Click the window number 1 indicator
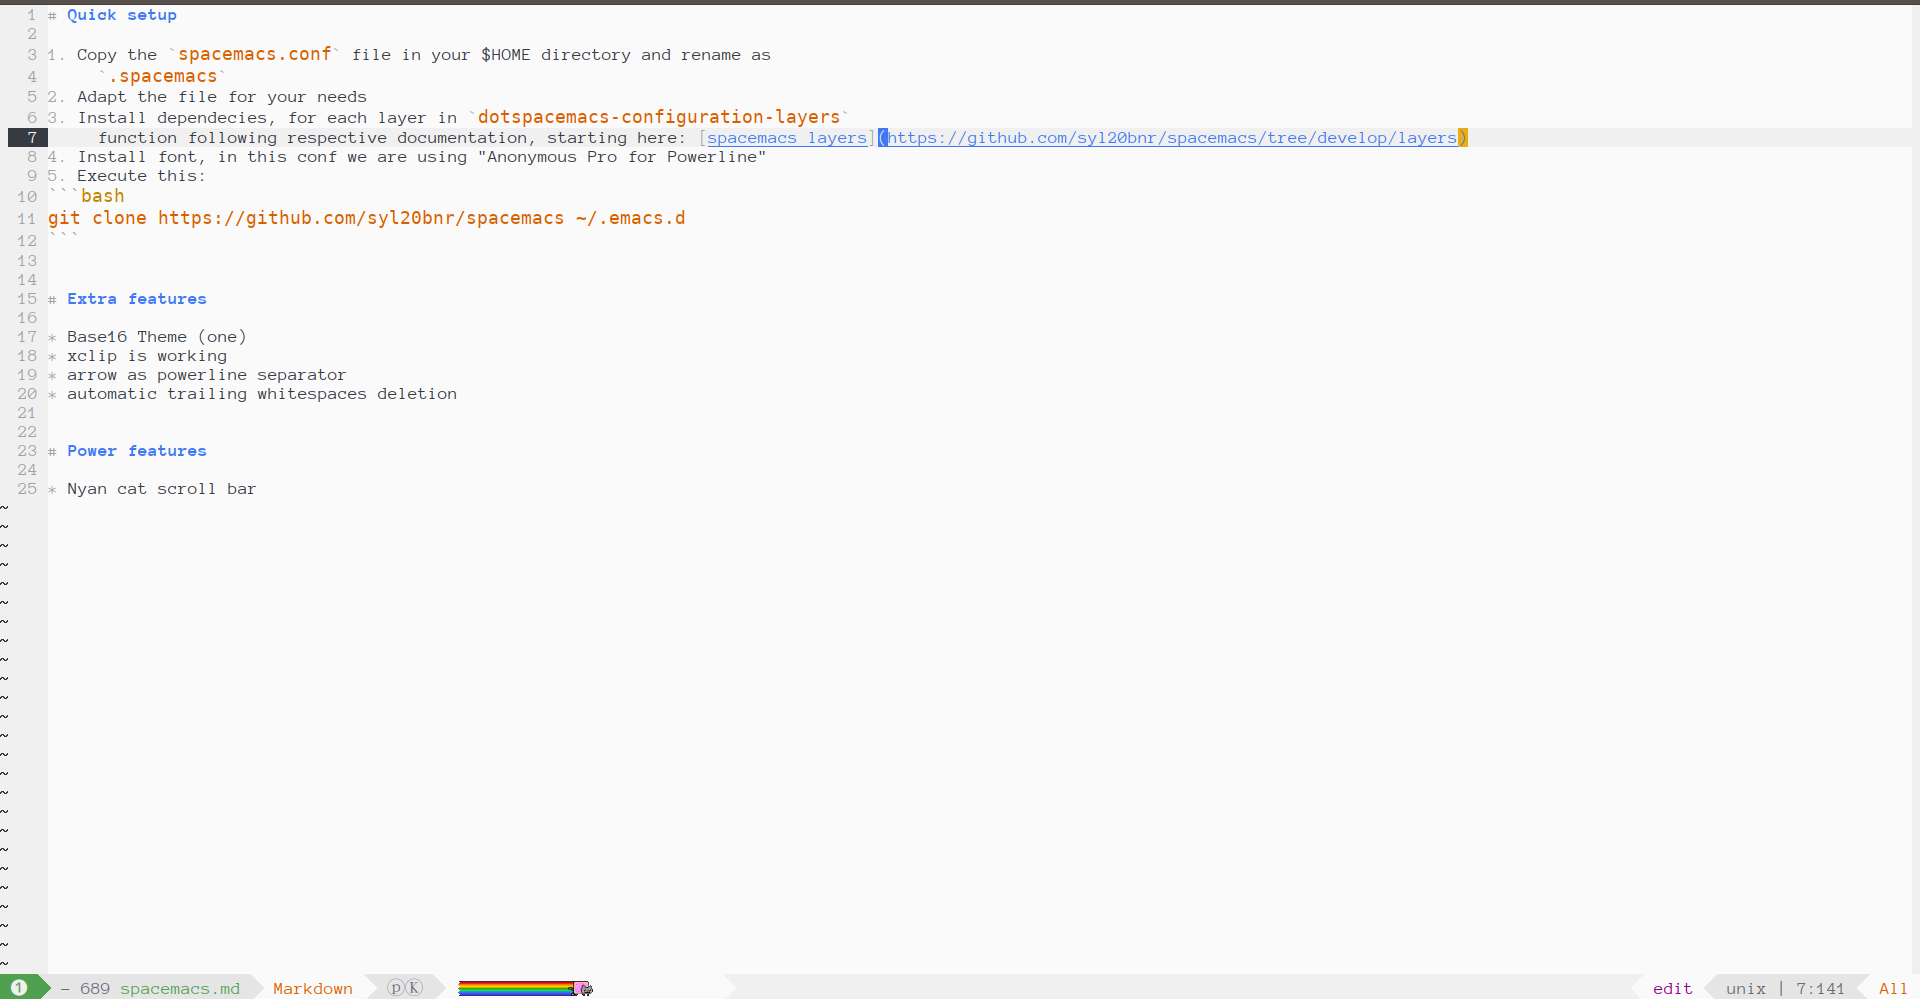 pyautogui.click(x=19, y=988)
